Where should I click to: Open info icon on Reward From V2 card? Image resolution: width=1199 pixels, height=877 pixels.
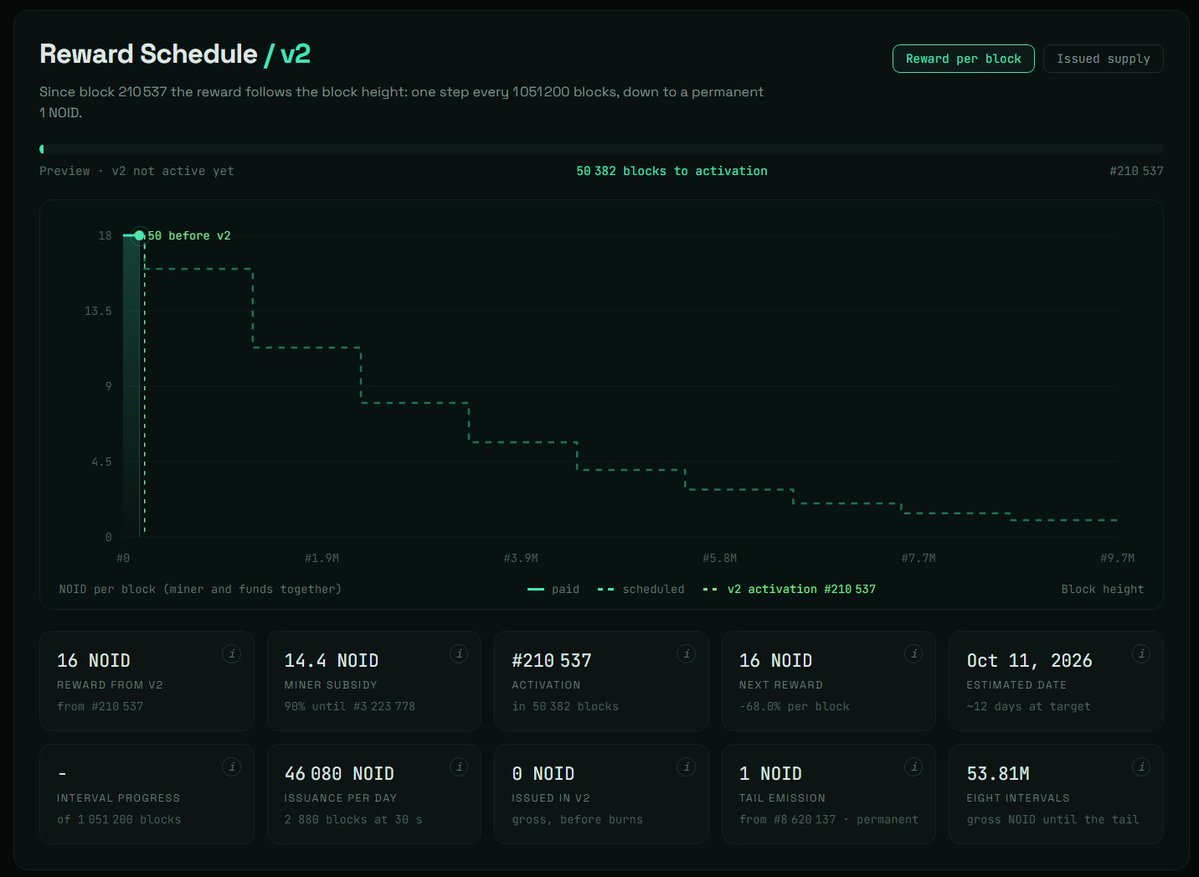pyautogui.click(x=231, y=654)
